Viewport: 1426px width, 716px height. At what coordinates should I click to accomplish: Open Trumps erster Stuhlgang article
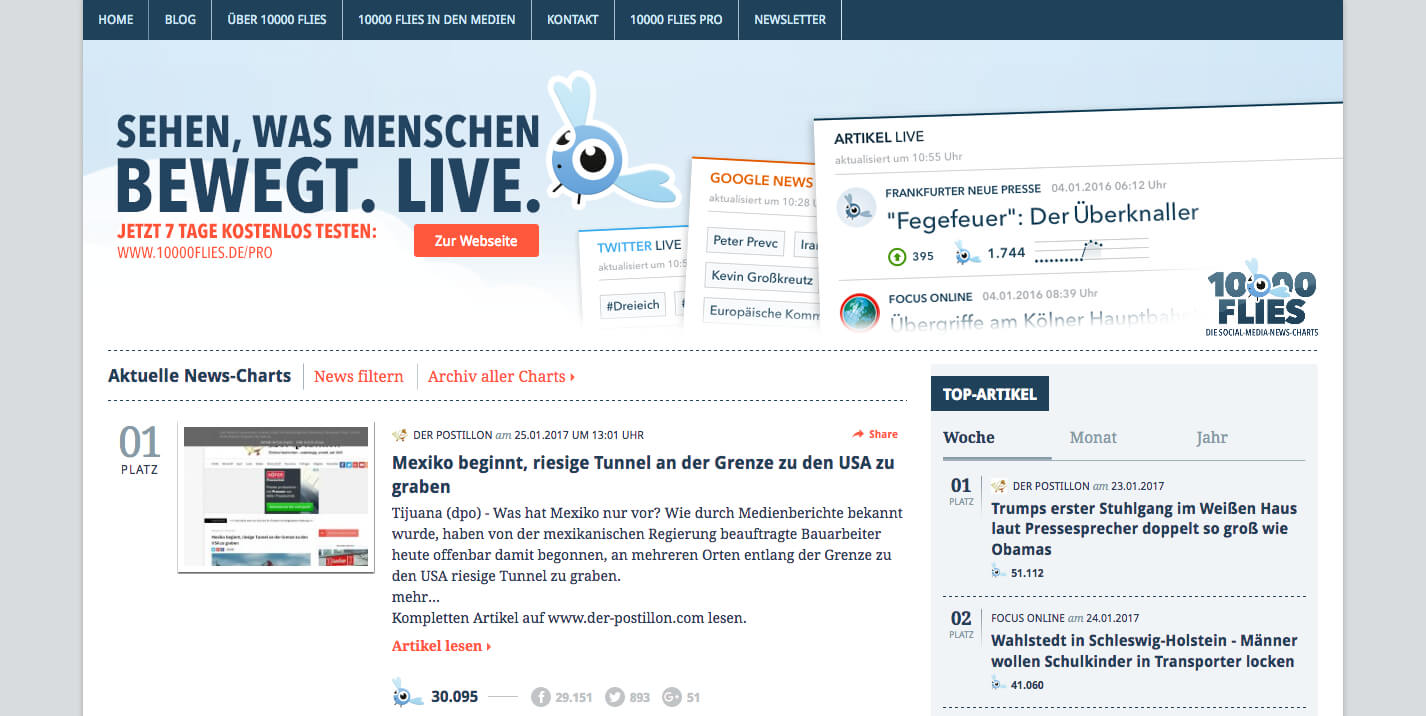[x=1144, y=529]
